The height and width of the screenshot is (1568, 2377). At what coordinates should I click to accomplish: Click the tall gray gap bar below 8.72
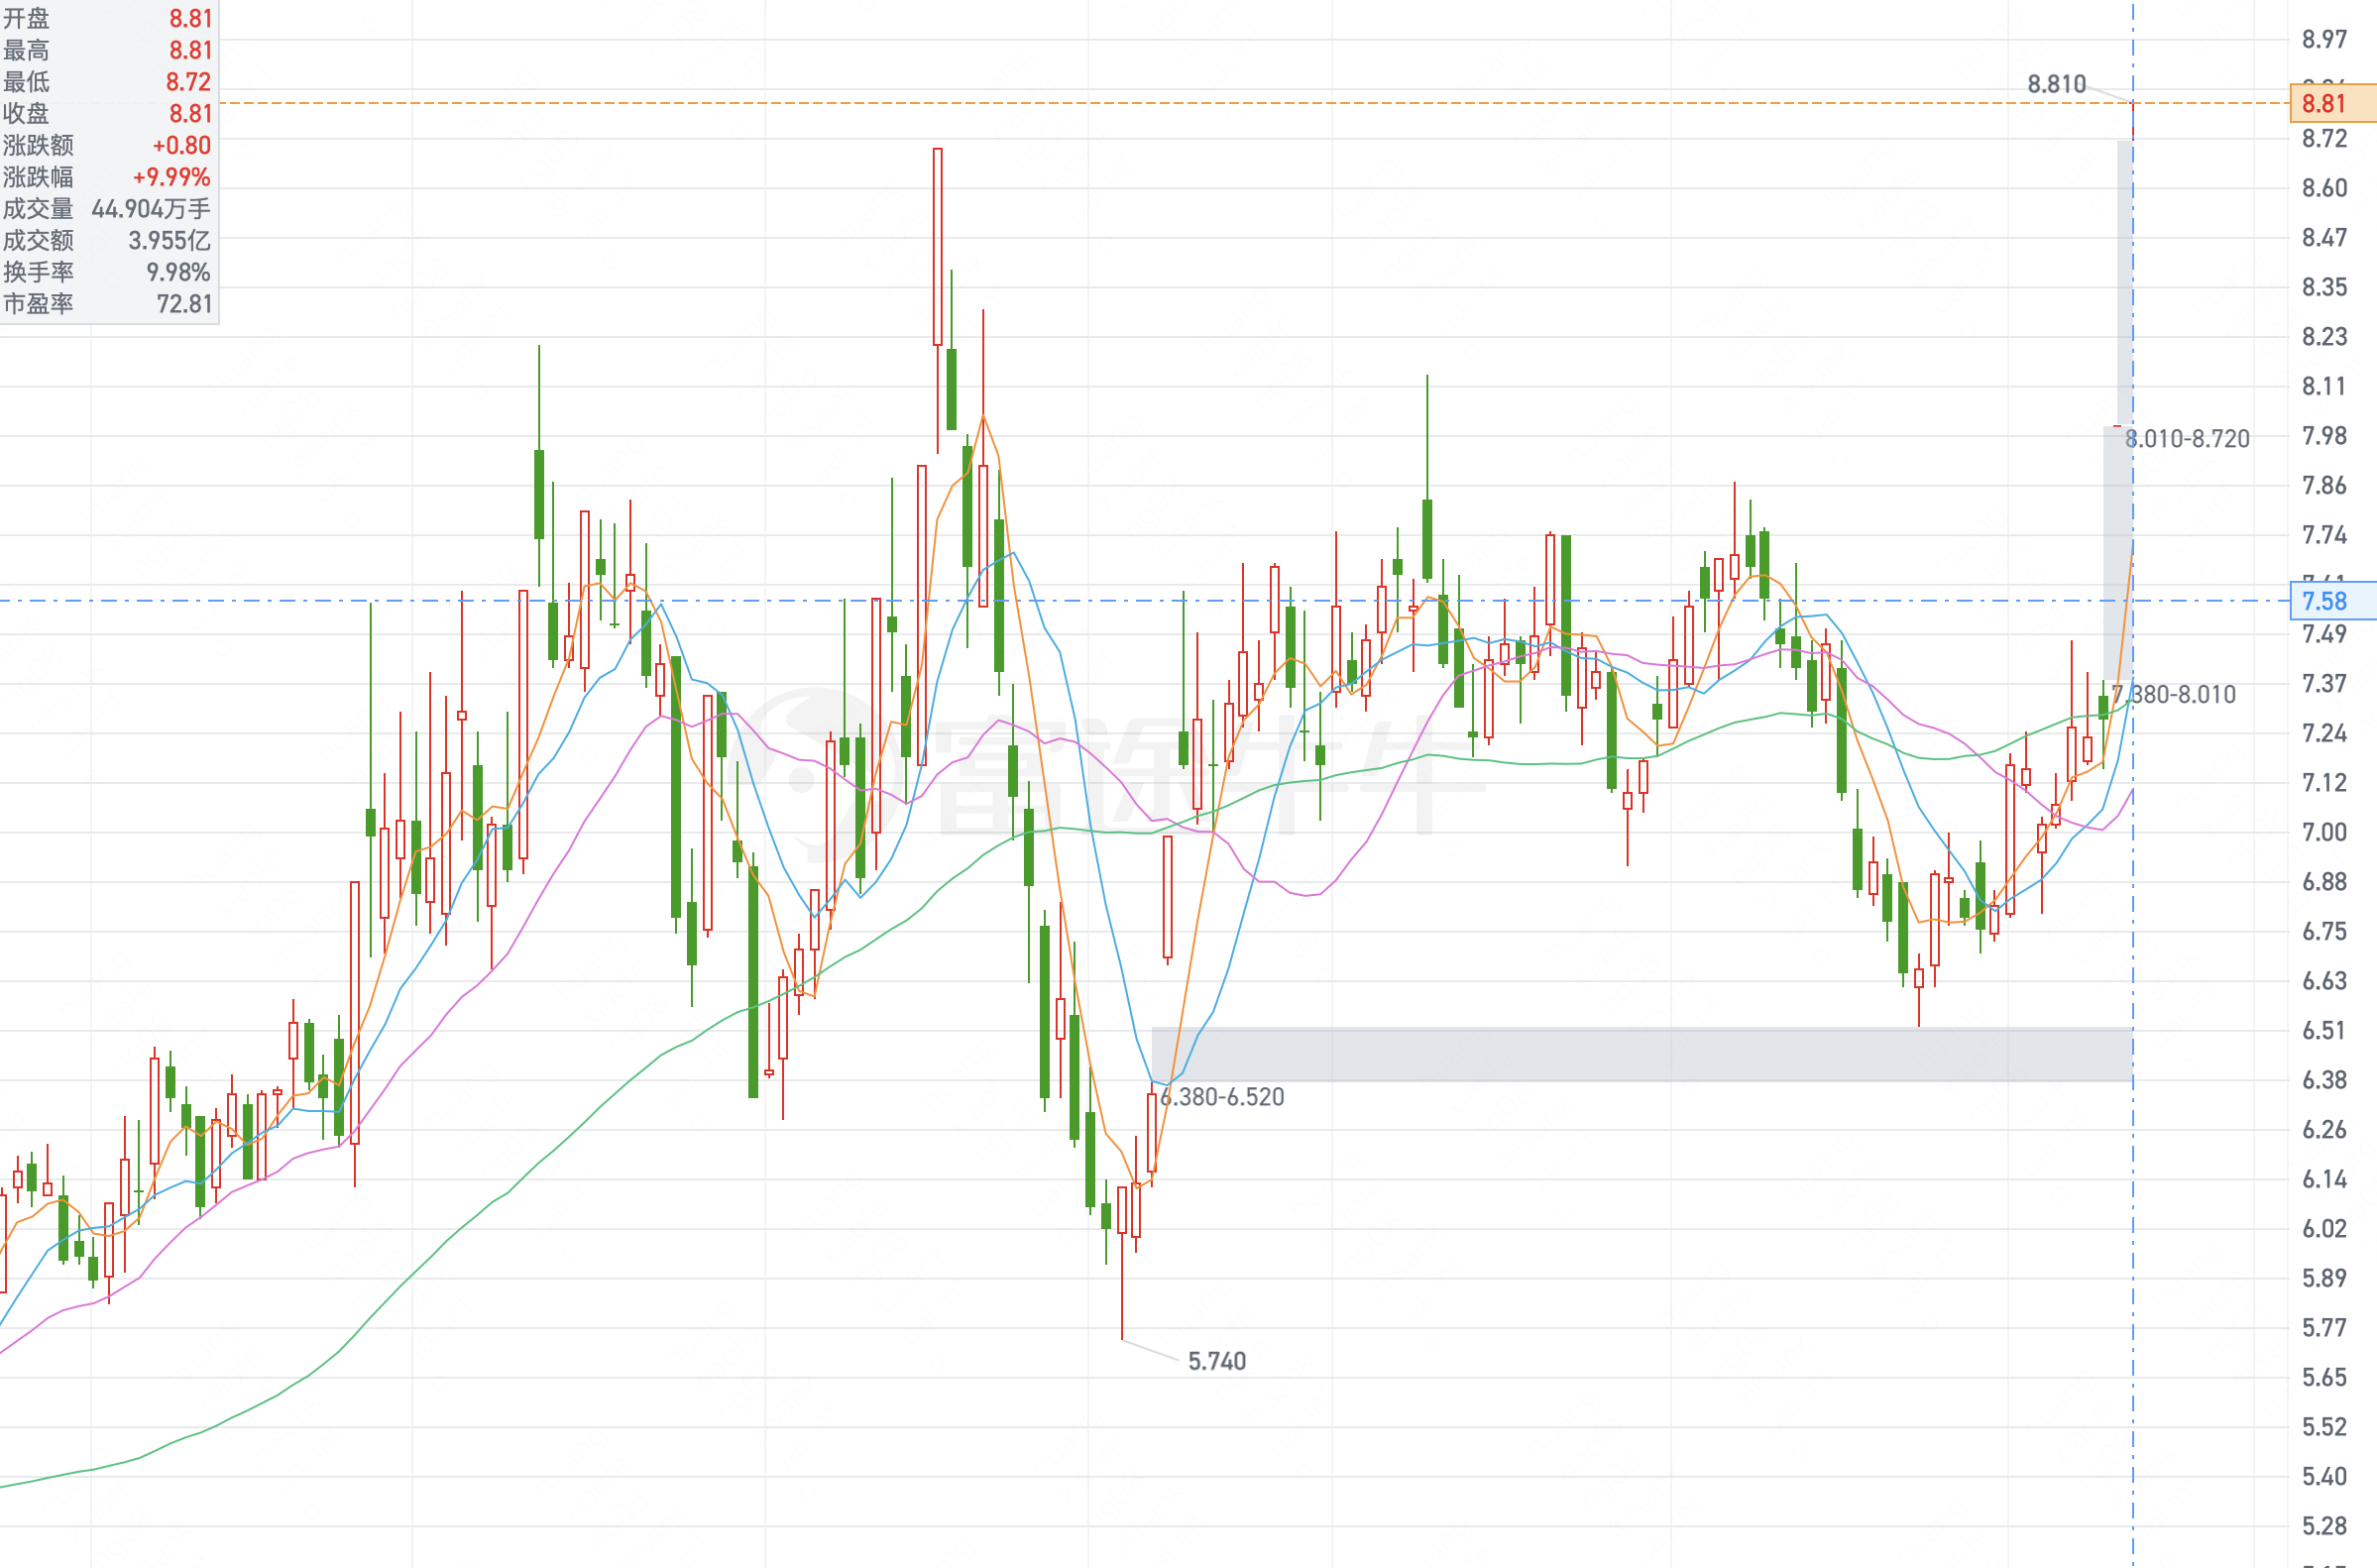pos(2124,283)
